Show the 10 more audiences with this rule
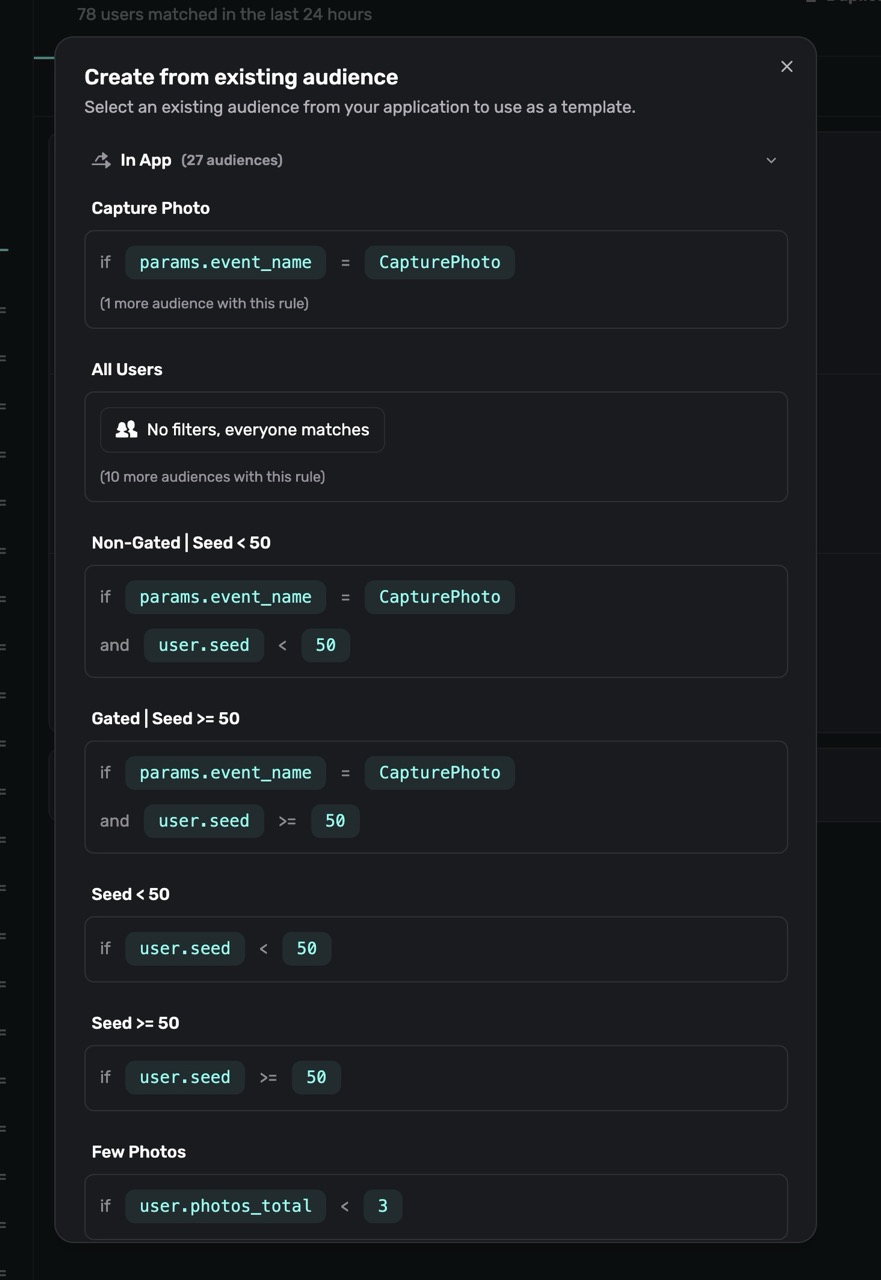 [212, 477]
